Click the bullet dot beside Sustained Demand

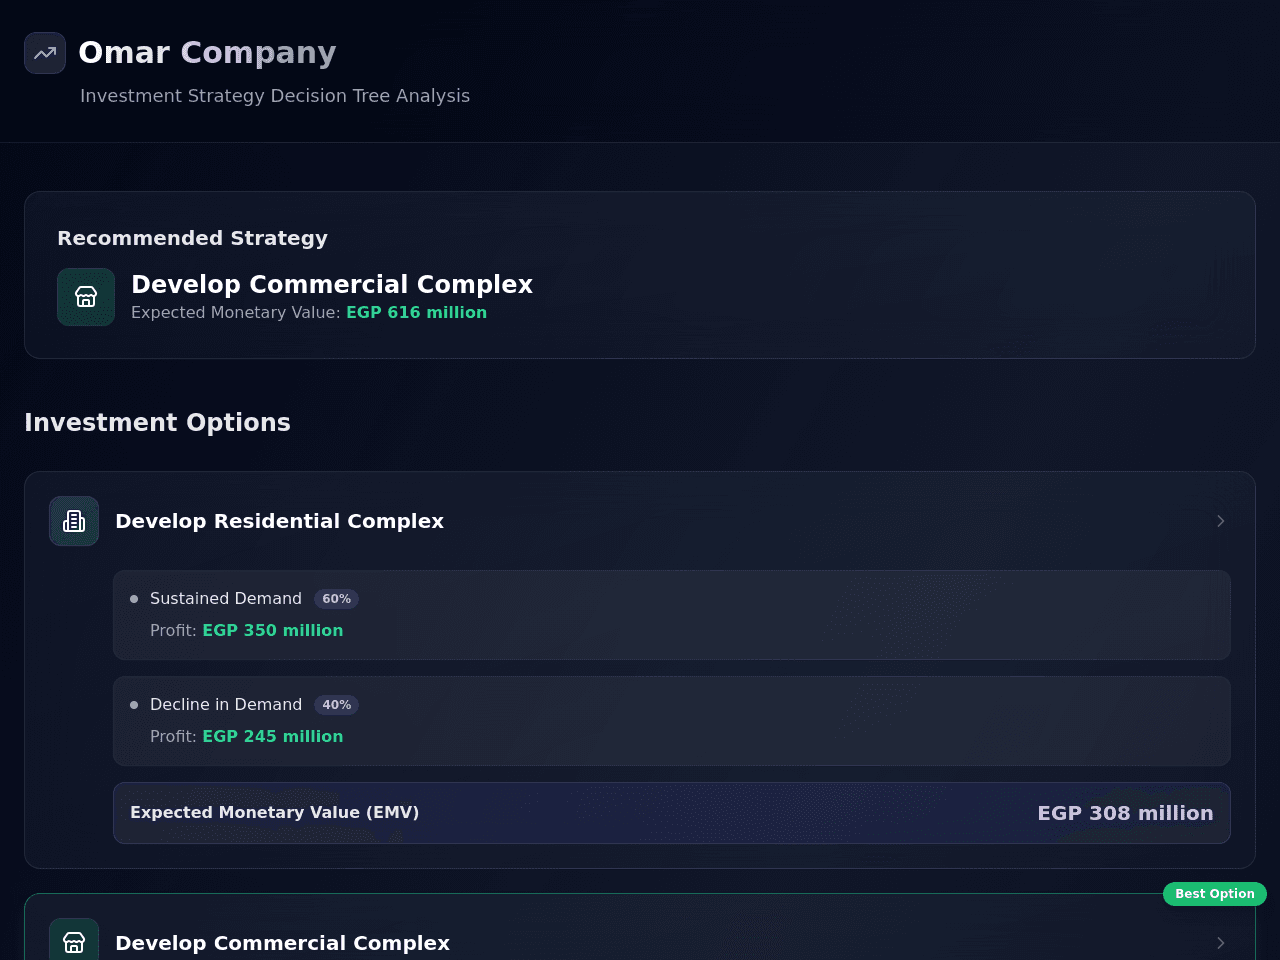pos(134,599)
